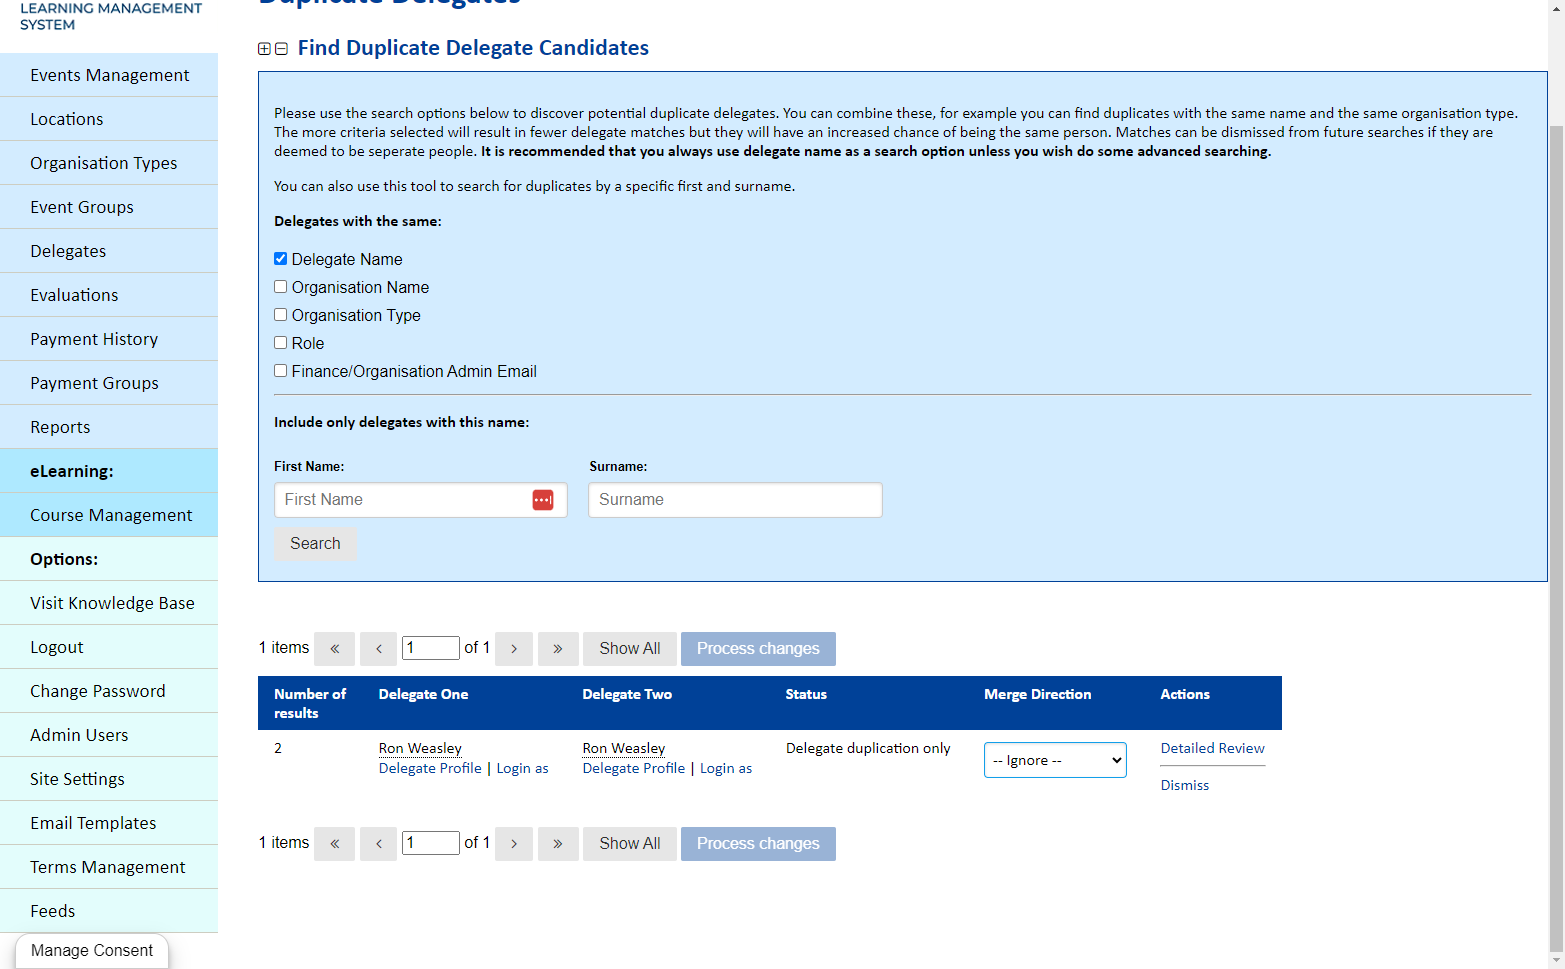The image size is (1565, 969).
Task: Open Detailed Review link
Action: click(x=1212, y=748)
